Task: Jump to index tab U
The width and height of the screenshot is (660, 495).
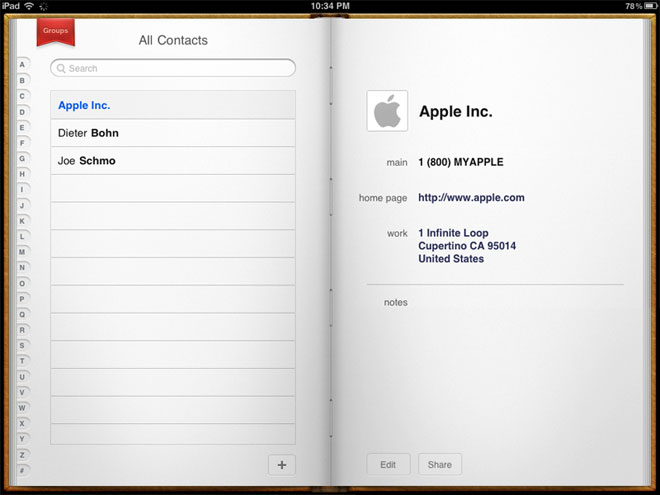Action: (x=22, y=377)
